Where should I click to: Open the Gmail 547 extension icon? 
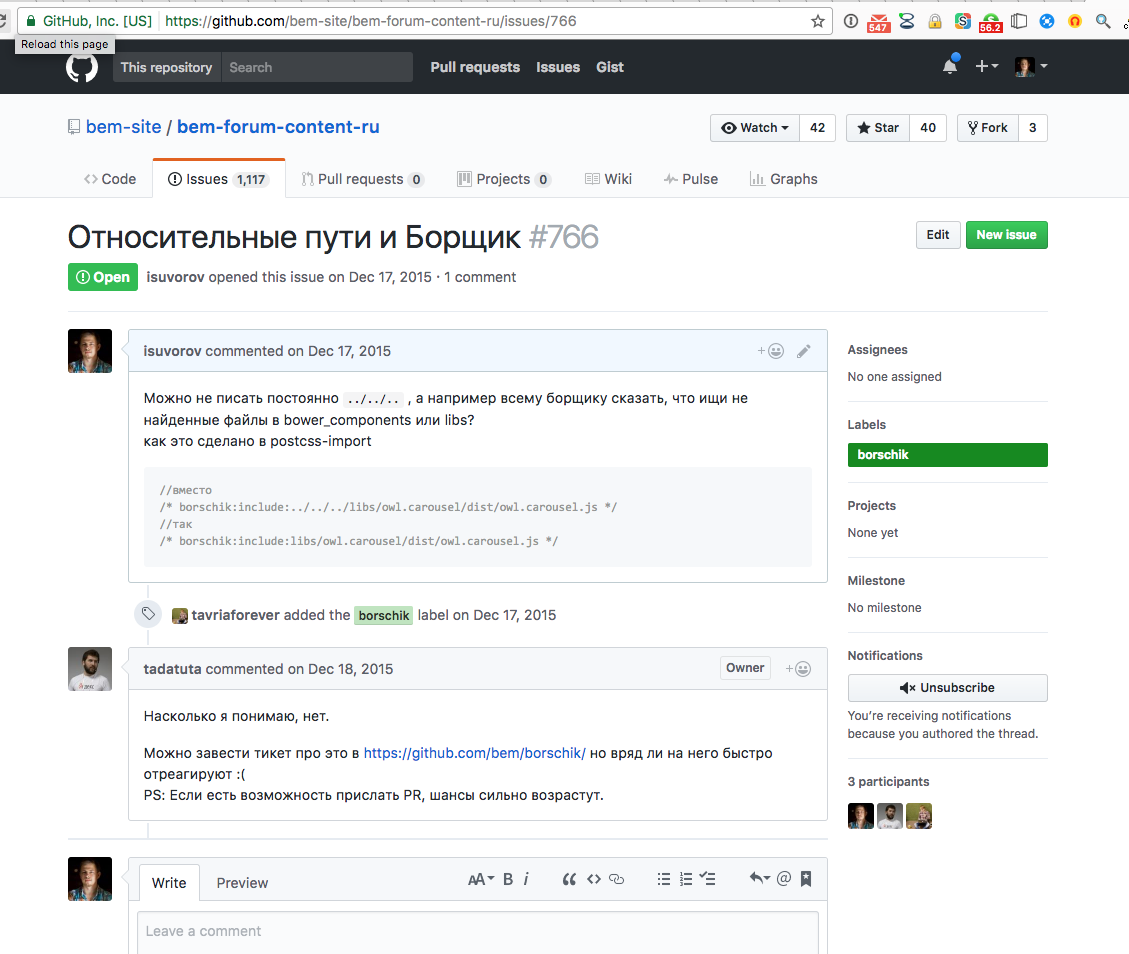[x=878, y=22]
